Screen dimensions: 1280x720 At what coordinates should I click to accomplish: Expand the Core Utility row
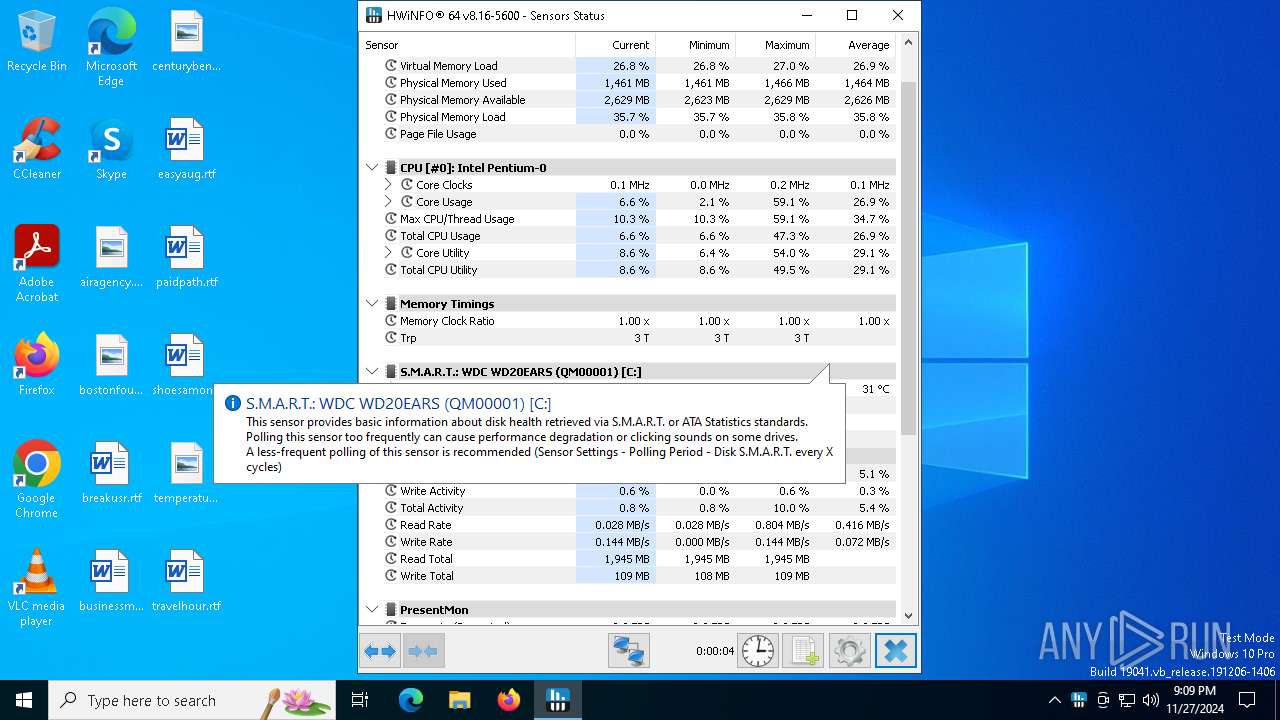click(x=389, y=253)
